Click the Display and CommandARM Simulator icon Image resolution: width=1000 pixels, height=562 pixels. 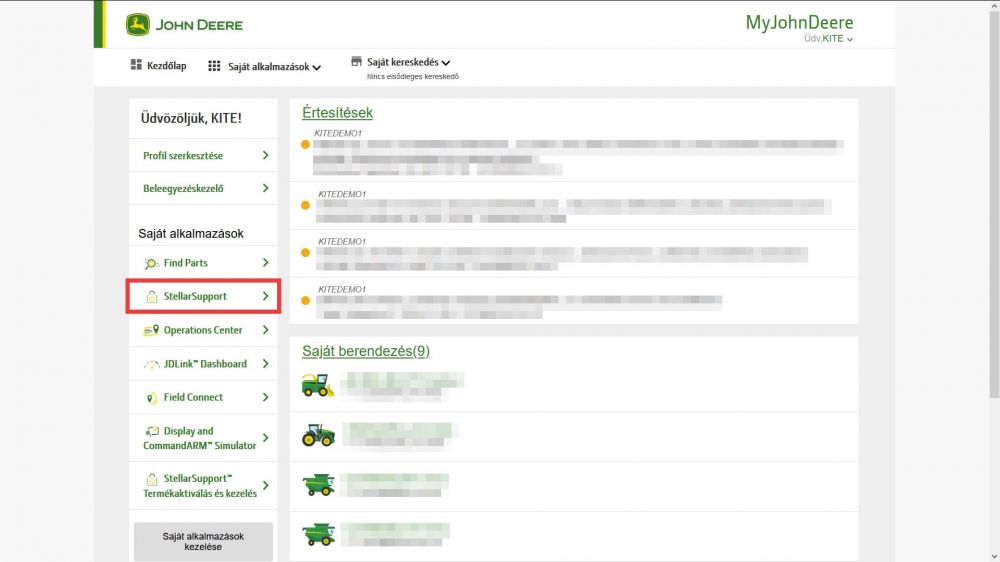click(x=152, y=431)
